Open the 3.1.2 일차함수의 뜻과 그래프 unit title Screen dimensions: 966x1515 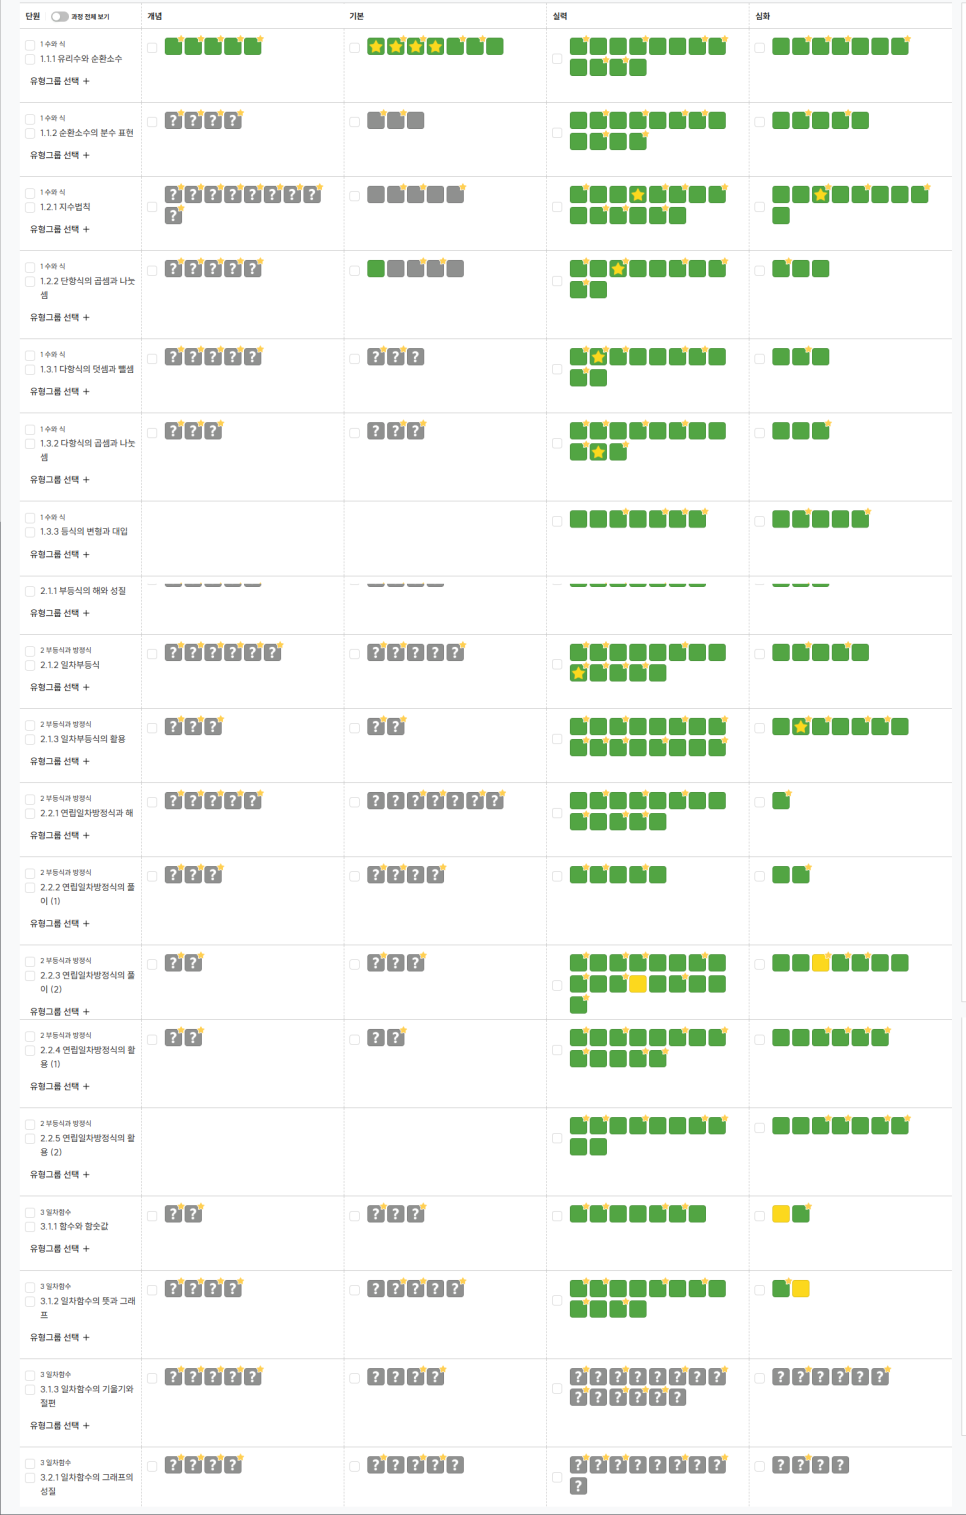87,1301
